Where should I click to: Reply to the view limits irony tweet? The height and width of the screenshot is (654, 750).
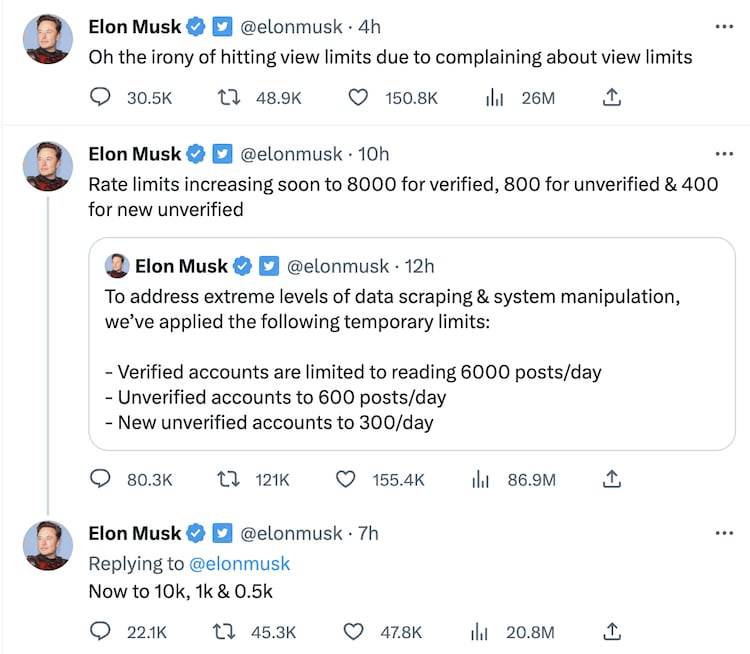tap(100, 97)
